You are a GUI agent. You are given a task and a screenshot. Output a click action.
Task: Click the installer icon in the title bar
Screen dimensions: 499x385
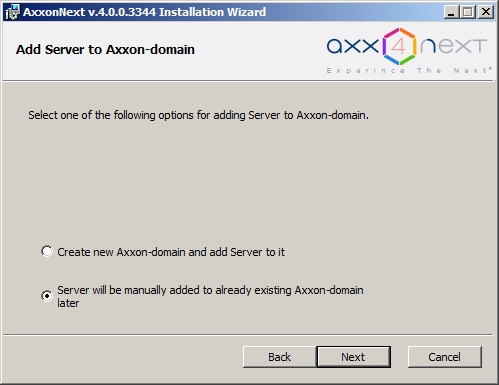(x=12, y=12)
